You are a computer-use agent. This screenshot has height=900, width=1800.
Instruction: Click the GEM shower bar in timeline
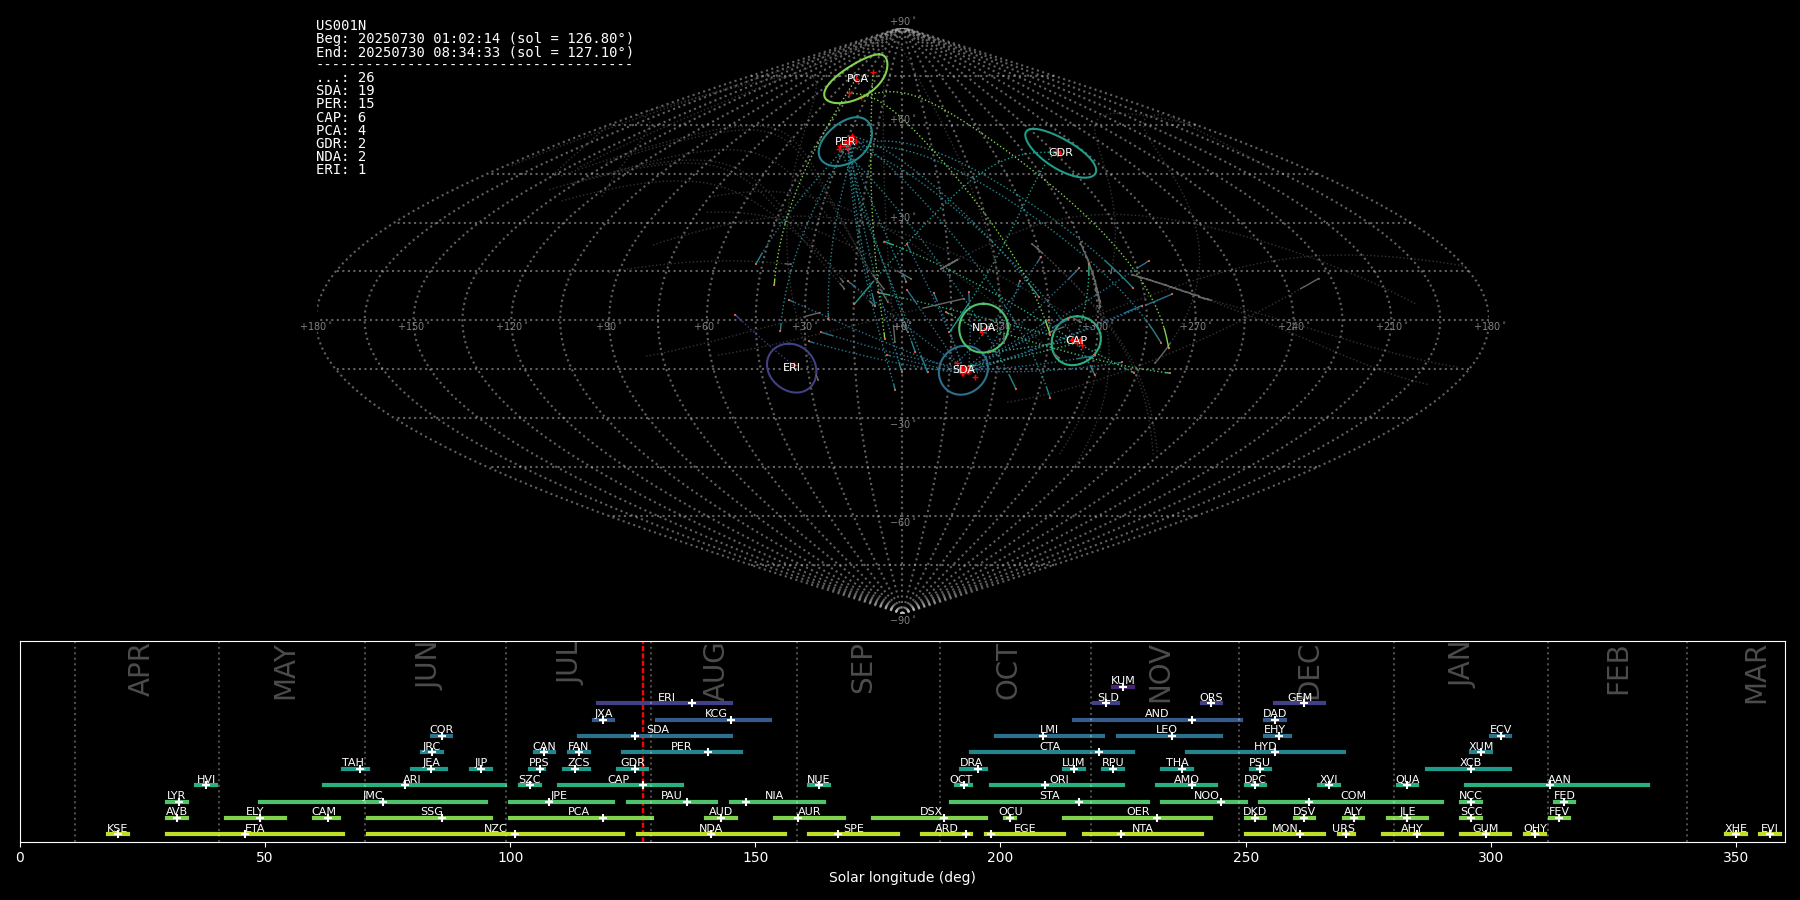(1299, 703)
